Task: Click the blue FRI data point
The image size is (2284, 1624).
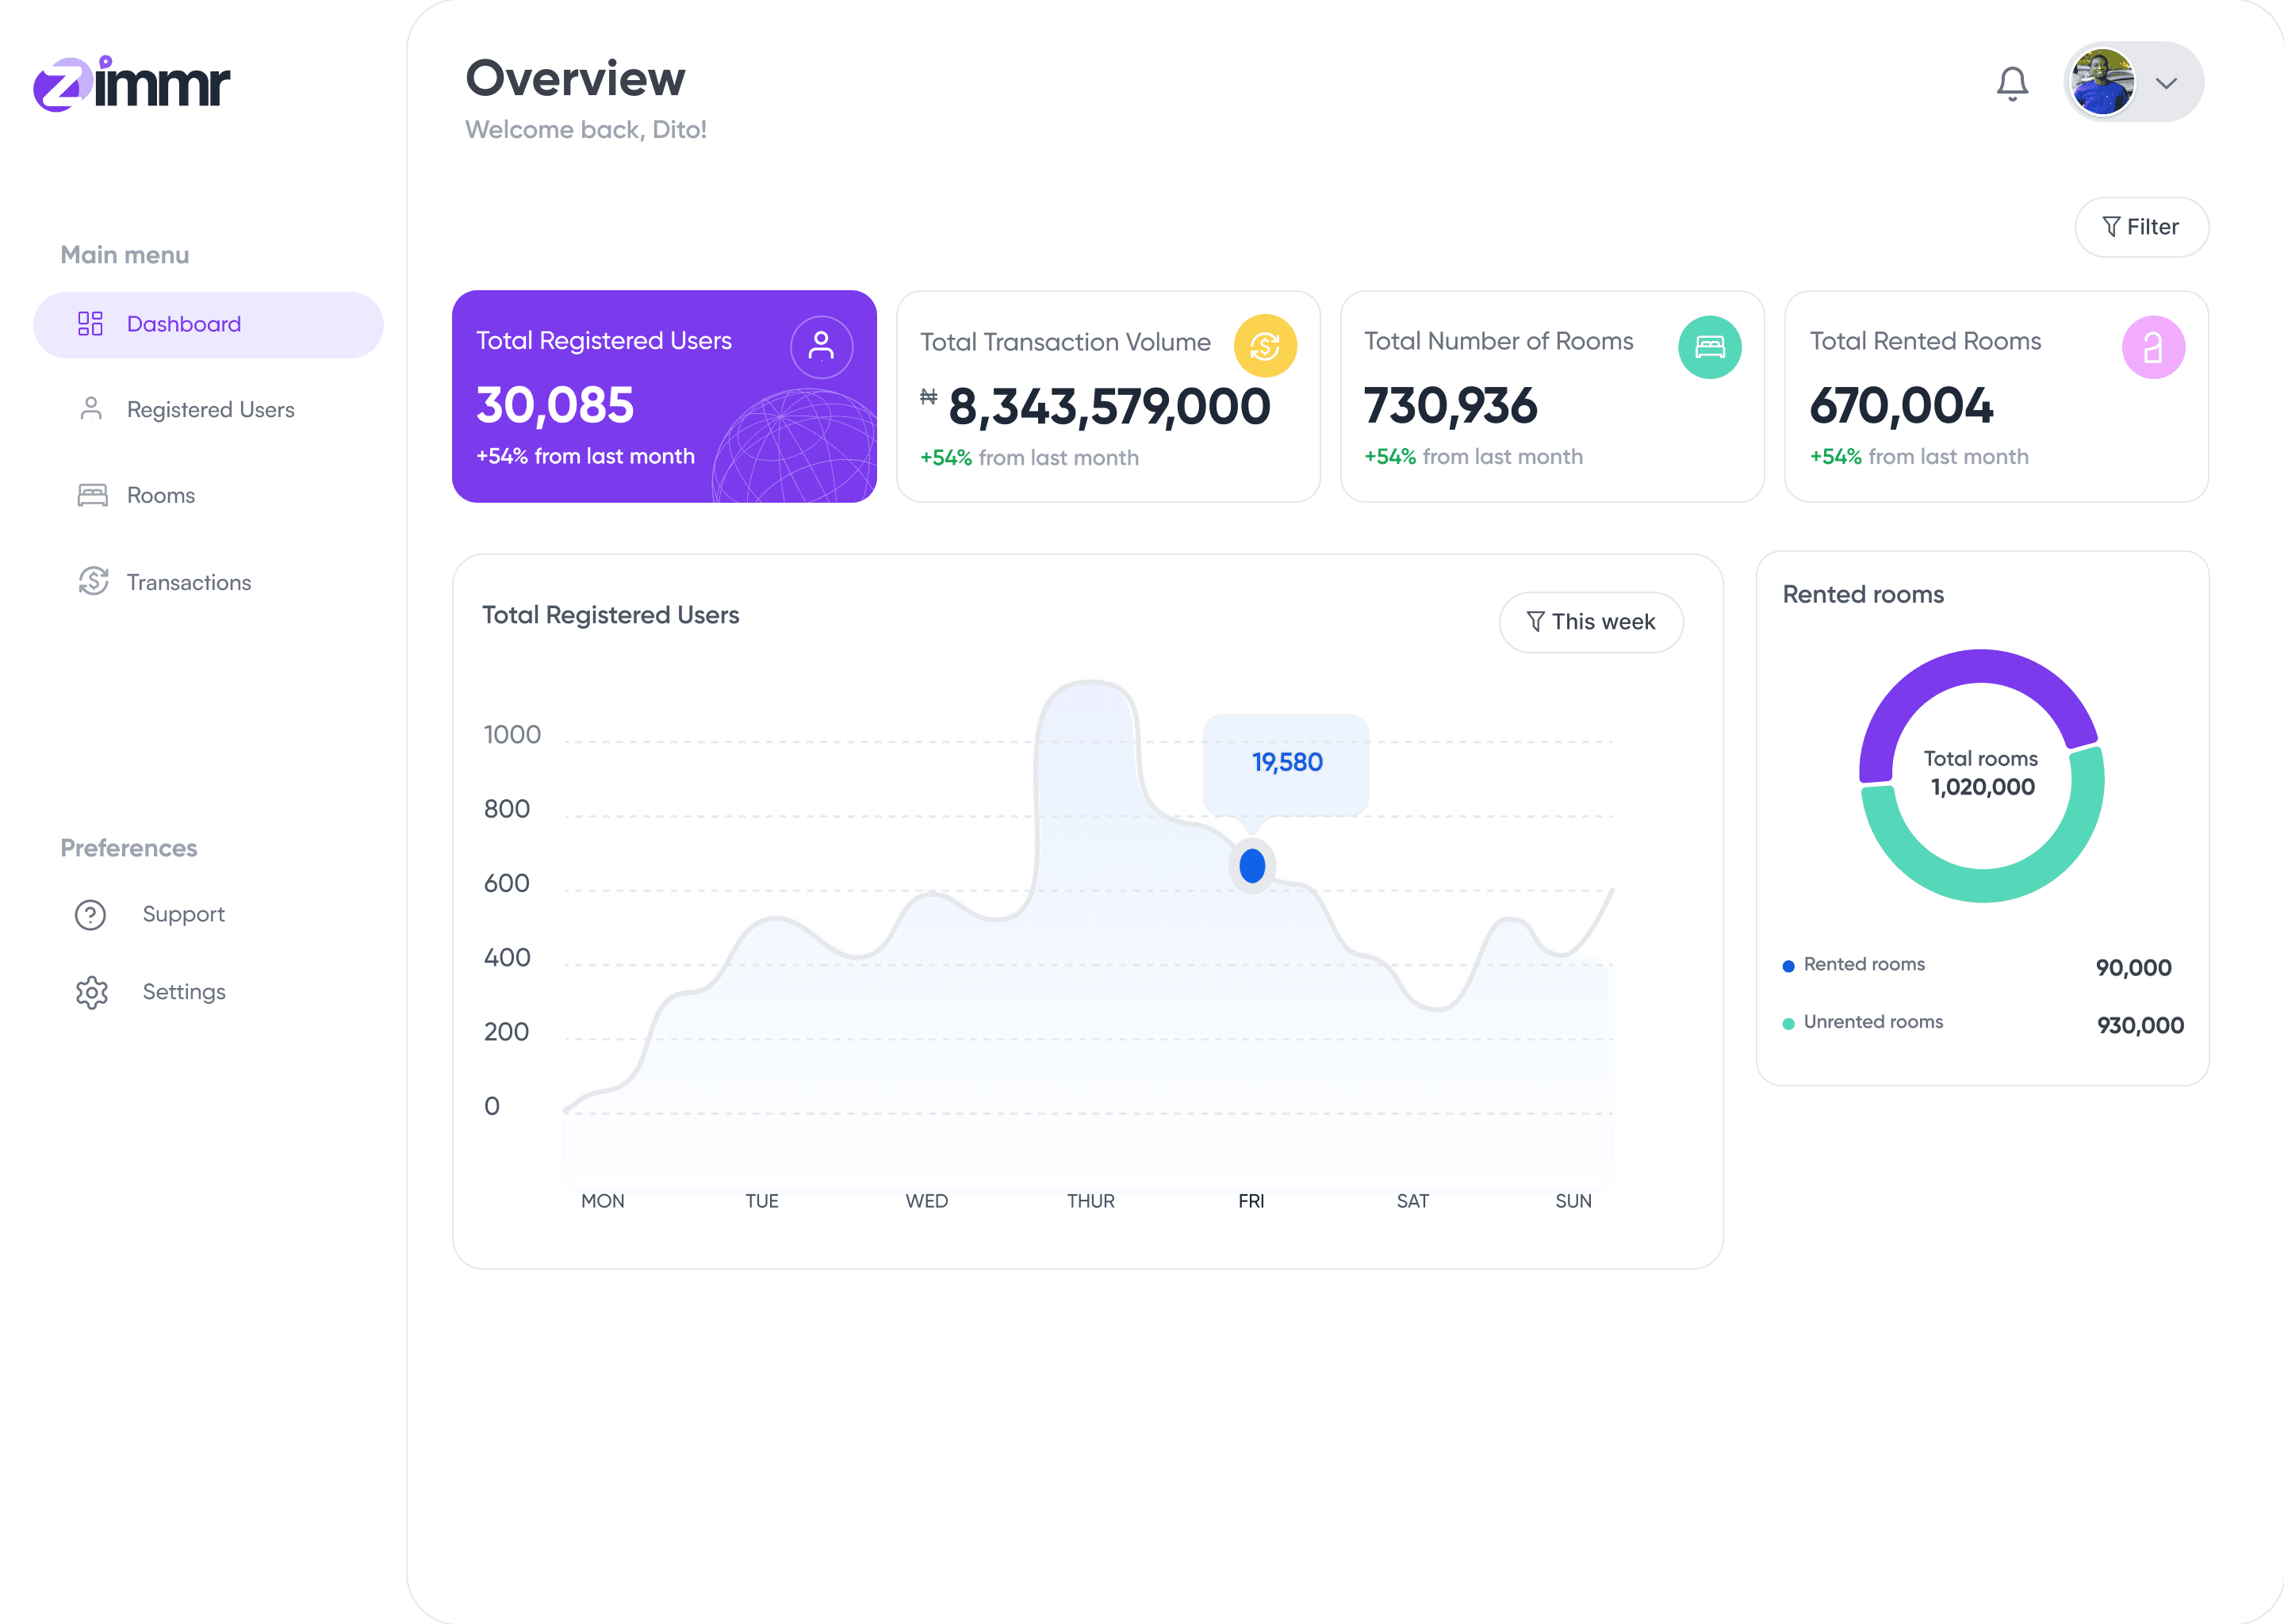Action: point(1252,866)
